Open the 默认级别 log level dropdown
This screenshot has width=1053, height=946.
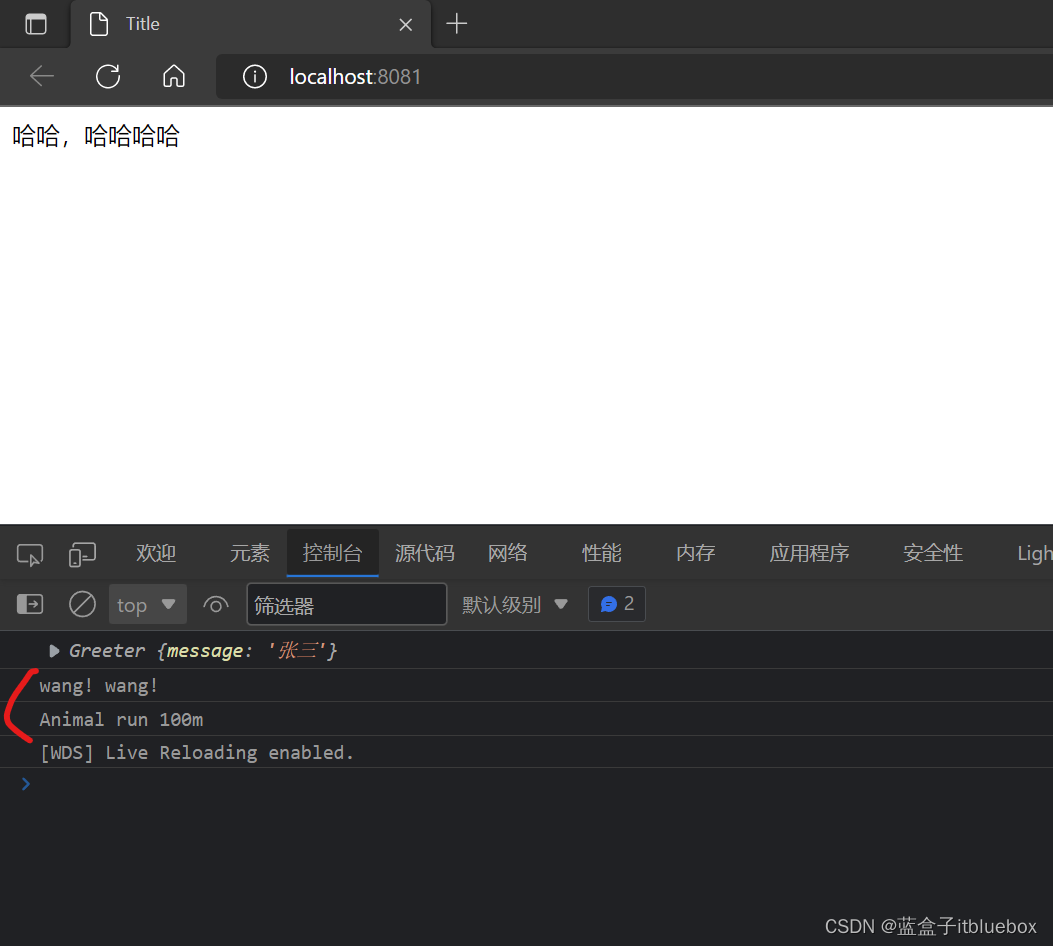(x=515, y=605)
